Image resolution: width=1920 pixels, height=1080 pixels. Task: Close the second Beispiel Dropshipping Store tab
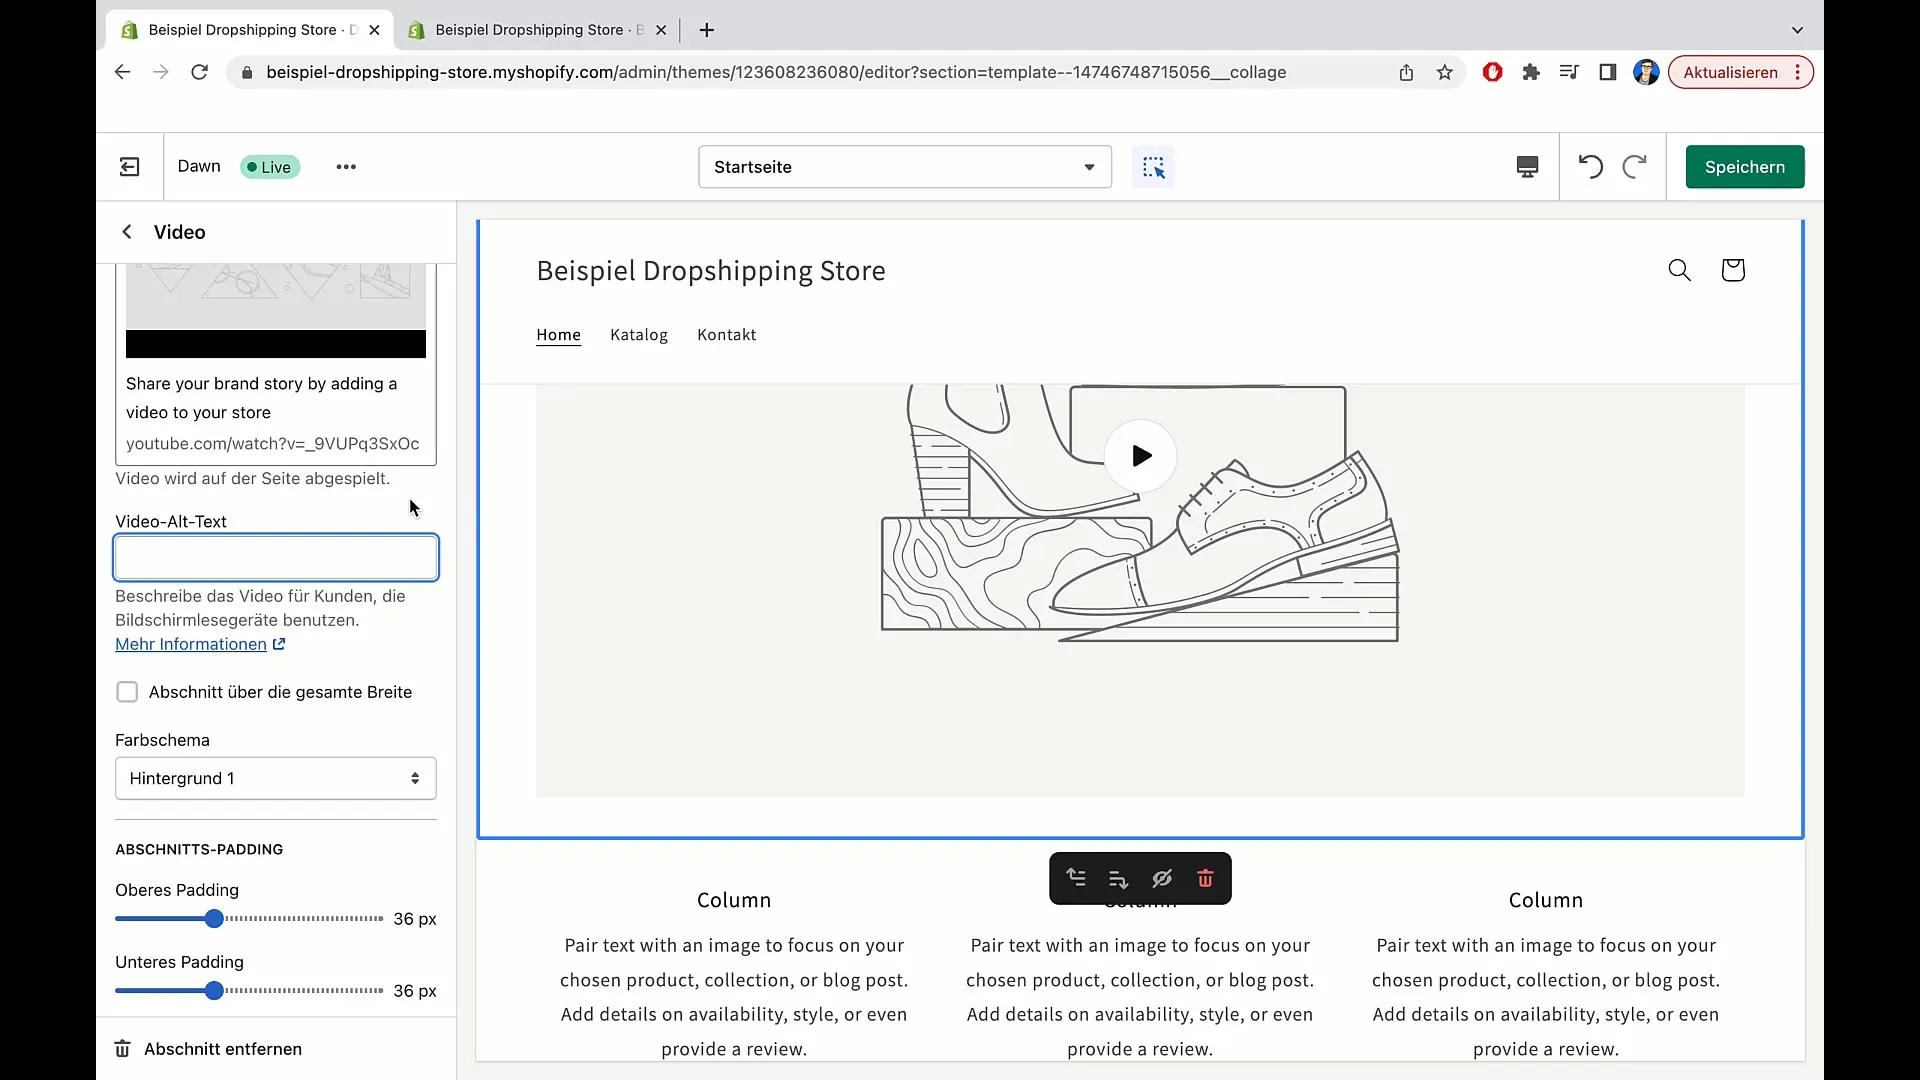tap(661, 30)
